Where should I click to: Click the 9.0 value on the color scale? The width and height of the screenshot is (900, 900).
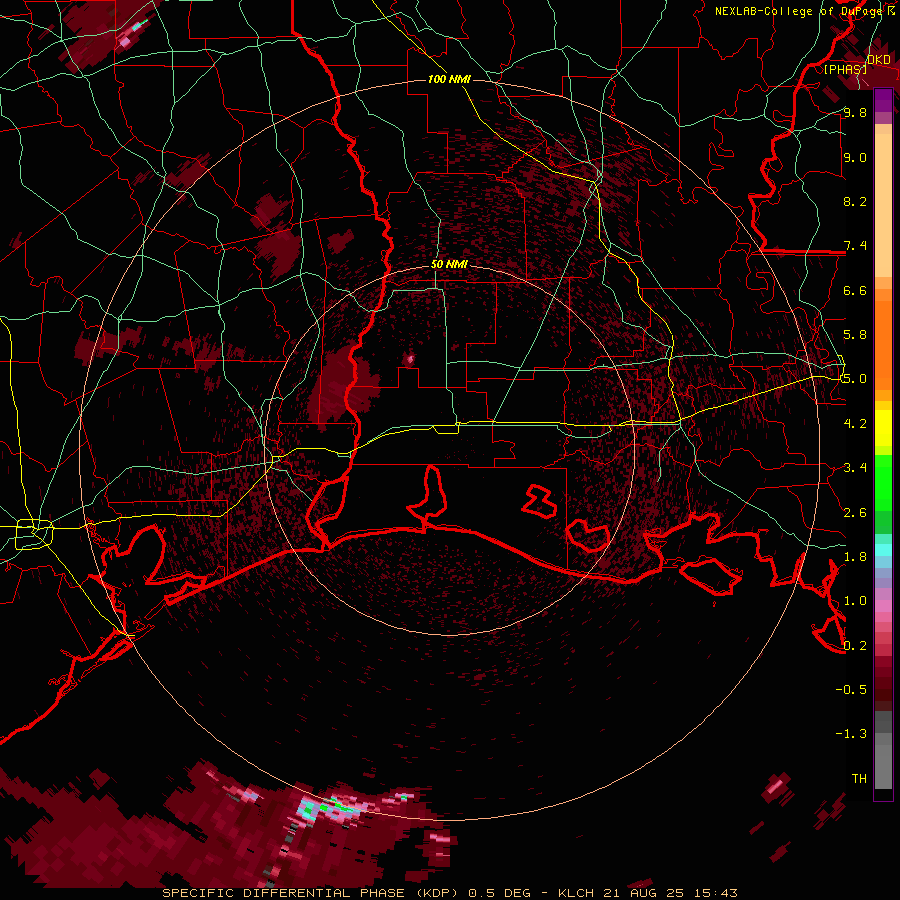[x=855, y=157]
